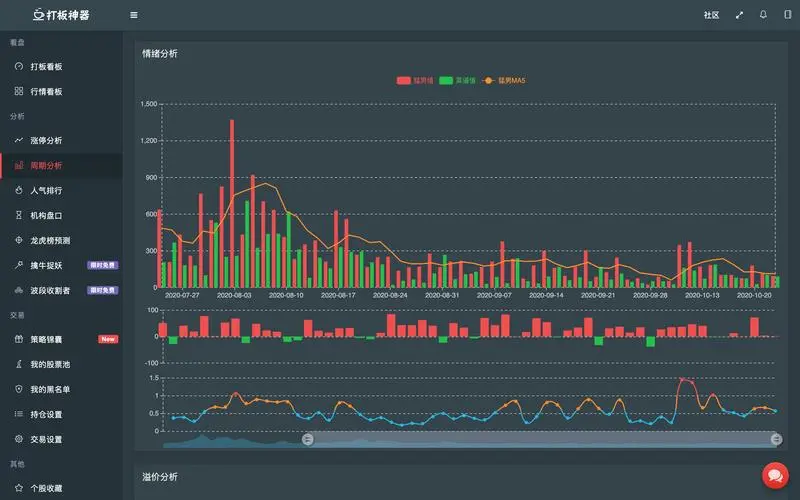
Task: Open the red chat bubble widget
Action: pos(775,475)
